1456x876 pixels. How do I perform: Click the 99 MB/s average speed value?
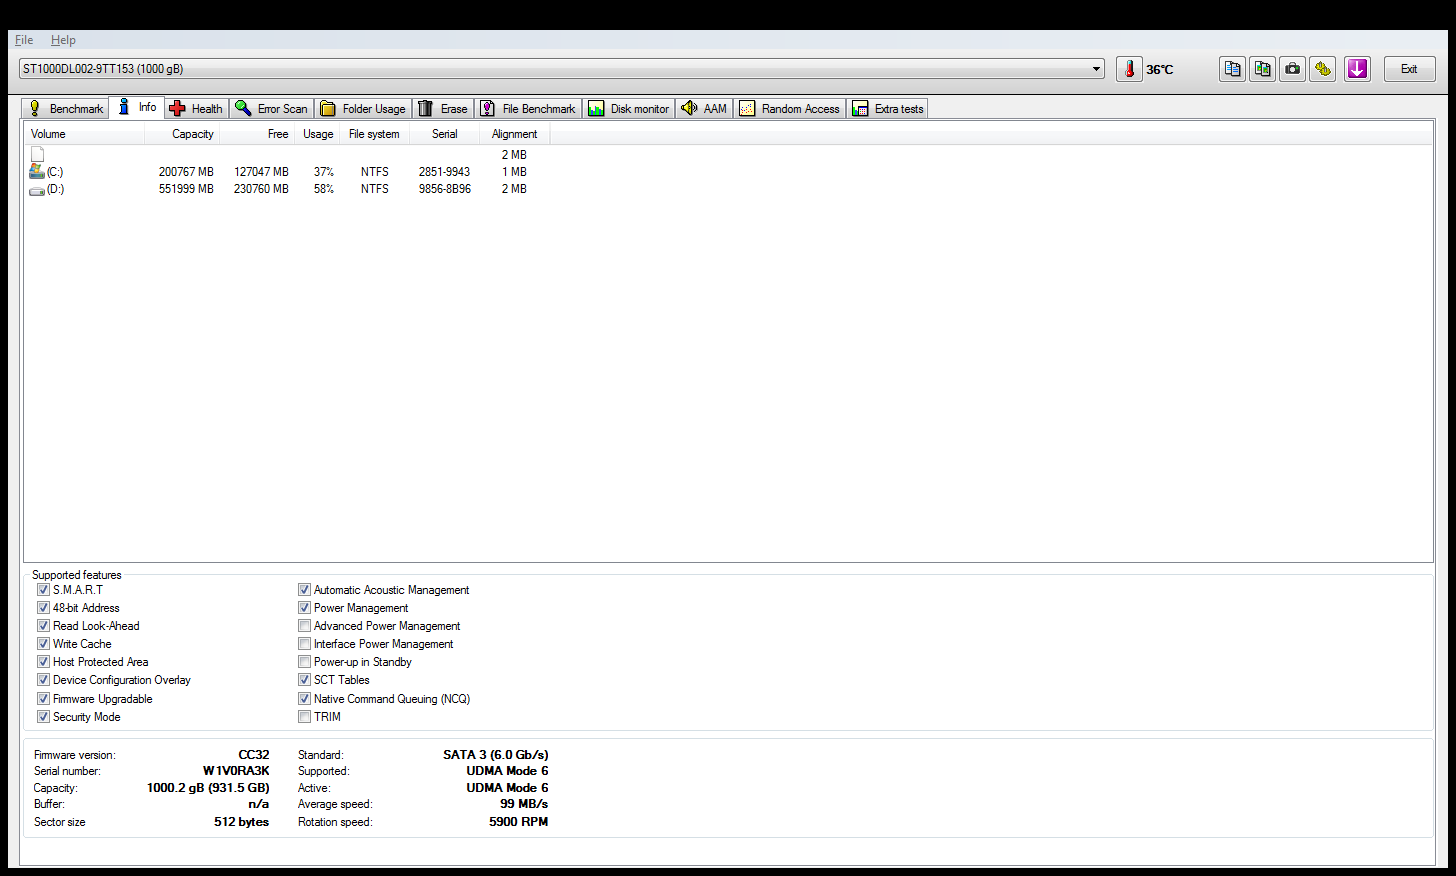click(x=524, y=804)
